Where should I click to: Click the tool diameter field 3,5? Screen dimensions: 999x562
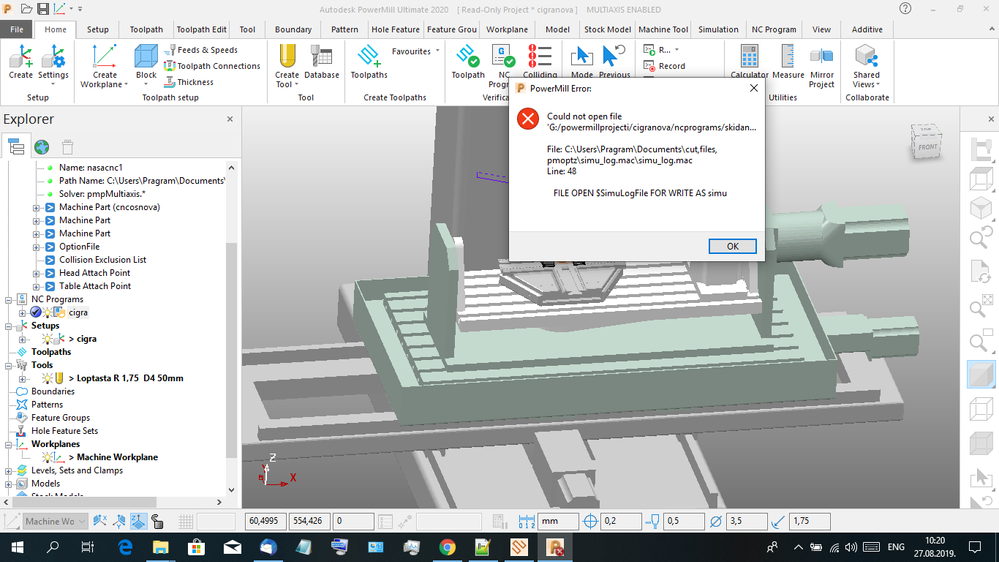tap(746, 521)
